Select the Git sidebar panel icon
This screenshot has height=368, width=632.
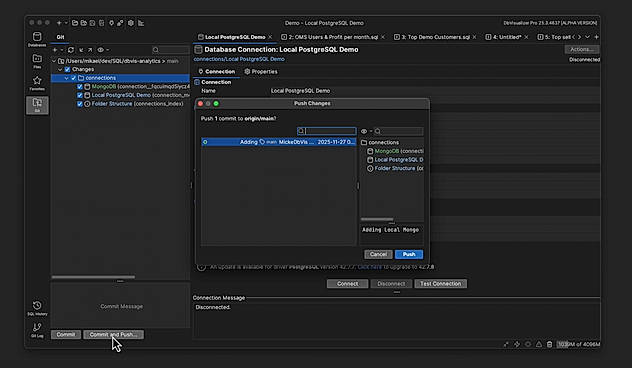pyautogui.click(x=37, y=105)
